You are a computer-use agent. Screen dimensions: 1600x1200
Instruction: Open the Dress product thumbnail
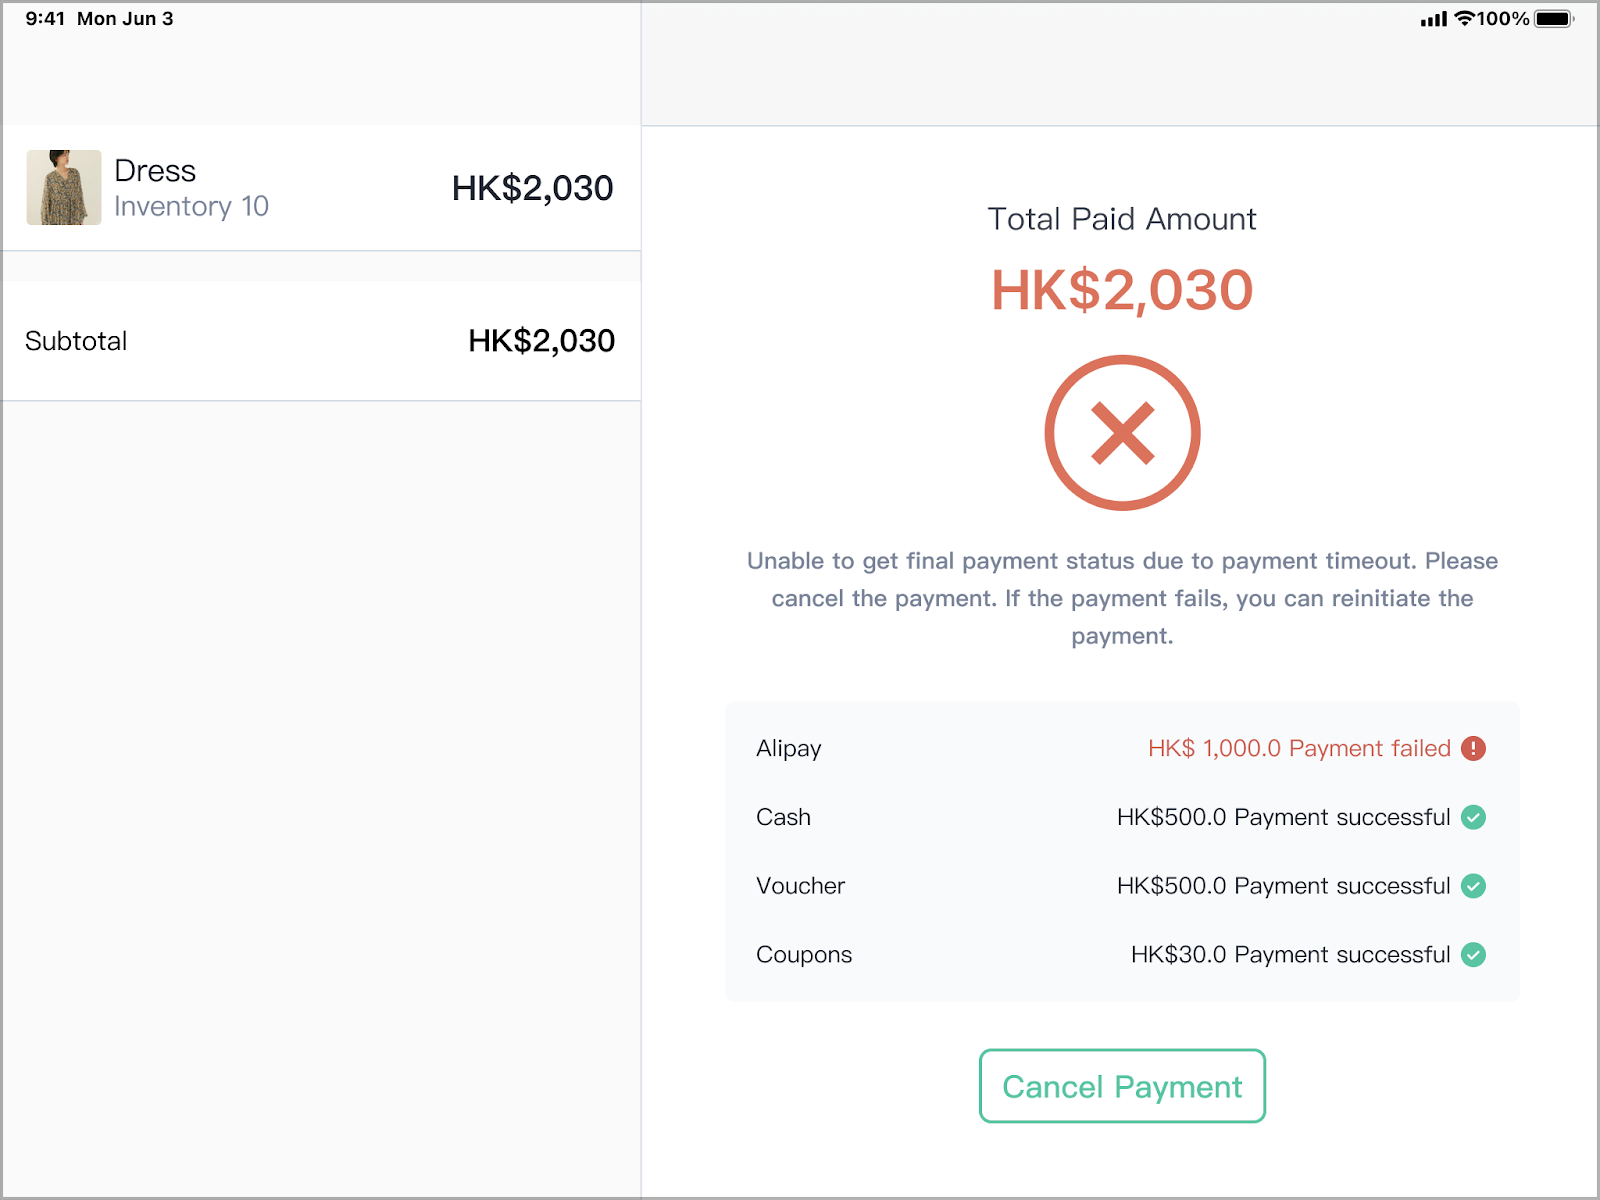(x=64, y=188)
